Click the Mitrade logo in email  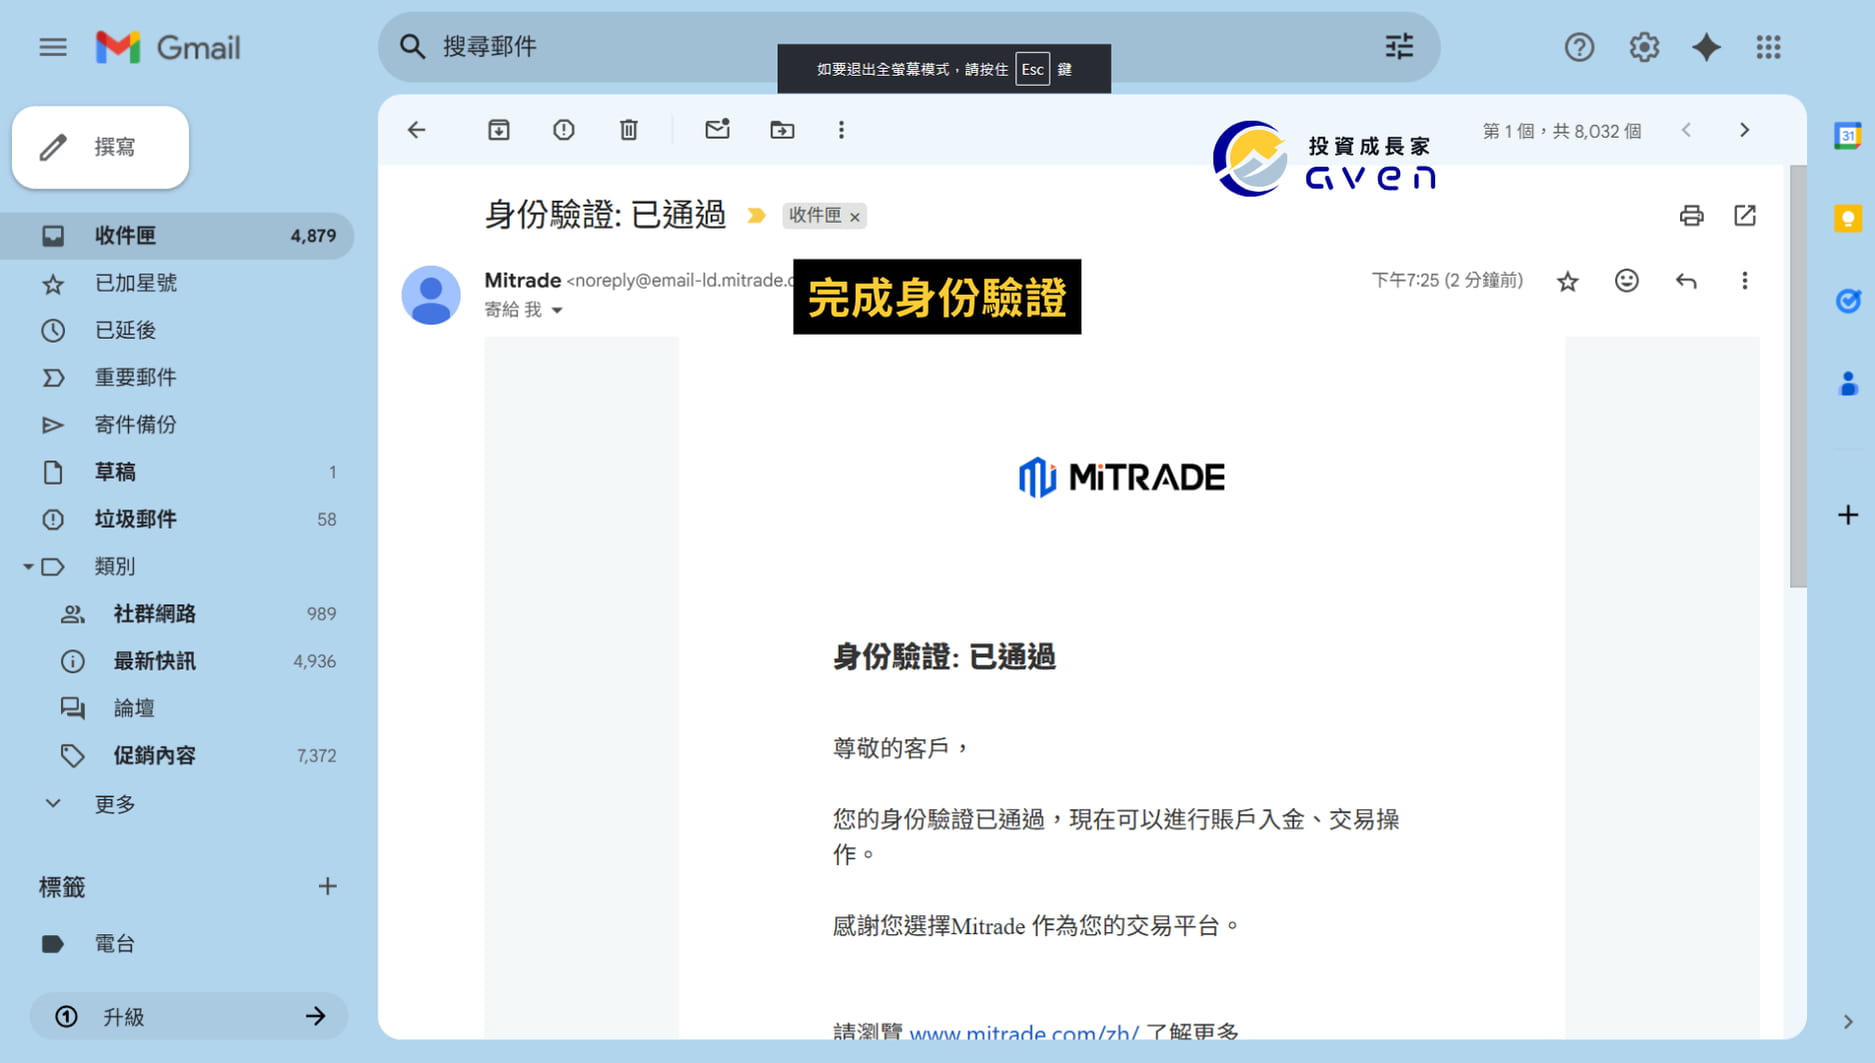[x=1121, y=477]
